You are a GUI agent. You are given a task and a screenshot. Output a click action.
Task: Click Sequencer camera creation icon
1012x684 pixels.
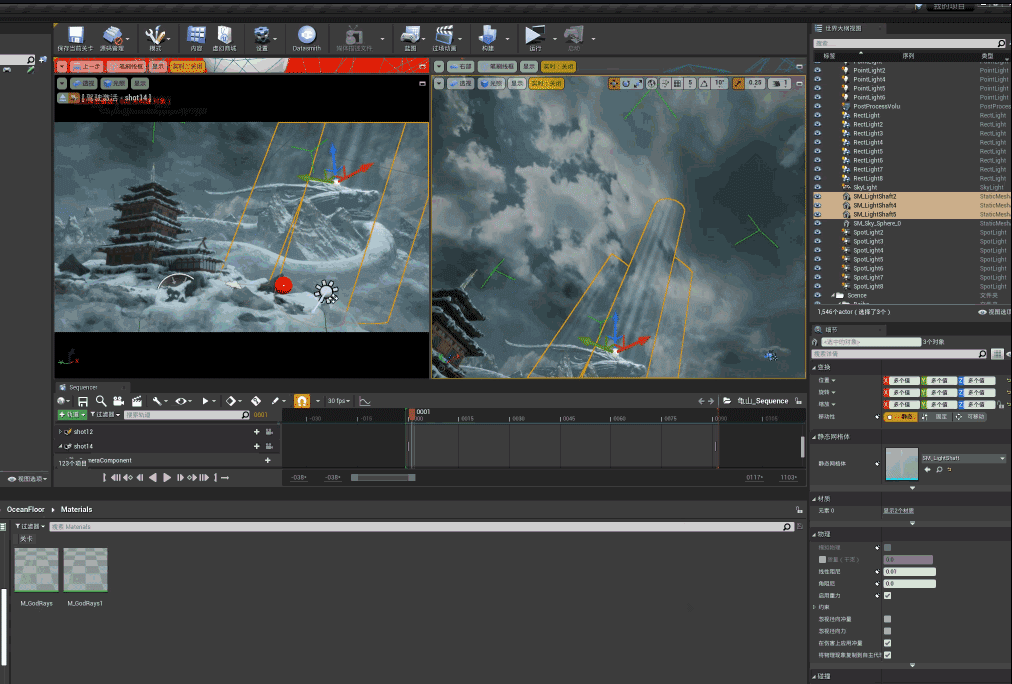tap(119, 401)
